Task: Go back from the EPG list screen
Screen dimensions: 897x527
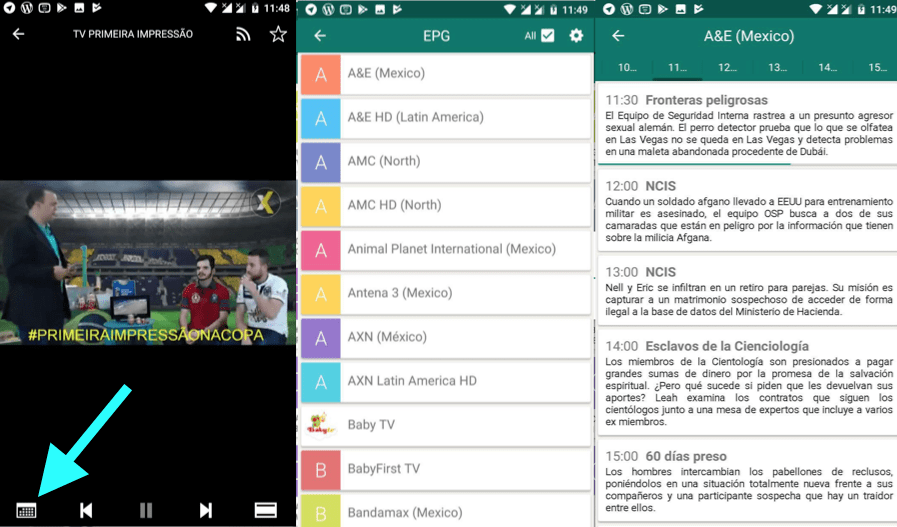Action: [x=320, y=36]
